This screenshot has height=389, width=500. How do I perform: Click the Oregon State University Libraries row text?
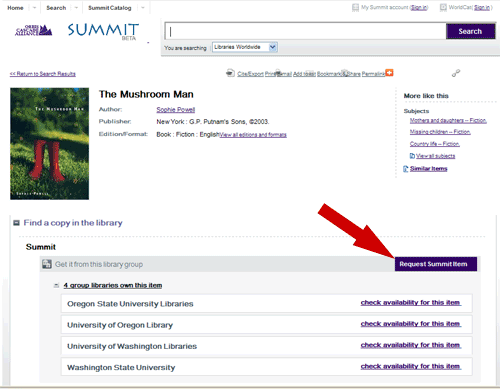pos(130,304)
